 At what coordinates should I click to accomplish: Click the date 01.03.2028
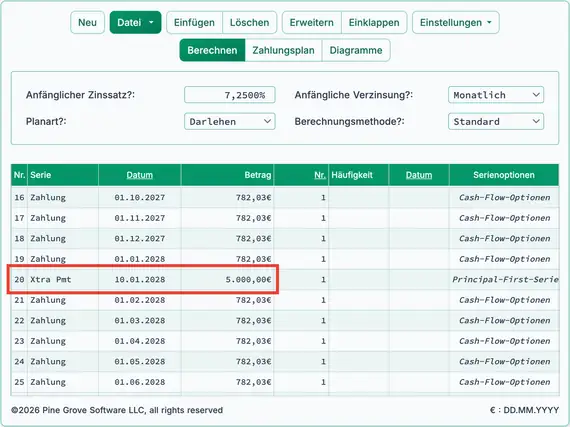(x=140, y=321)
